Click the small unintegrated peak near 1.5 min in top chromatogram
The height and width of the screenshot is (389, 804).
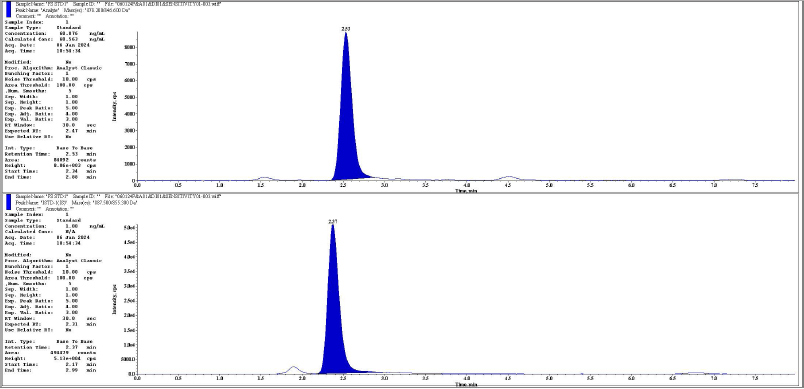coord(265,178)
